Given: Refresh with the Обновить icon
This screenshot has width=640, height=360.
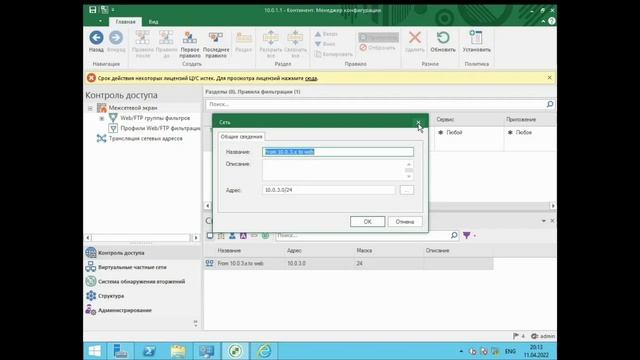Looking at the screenshot, I should (x=443, y=38).
